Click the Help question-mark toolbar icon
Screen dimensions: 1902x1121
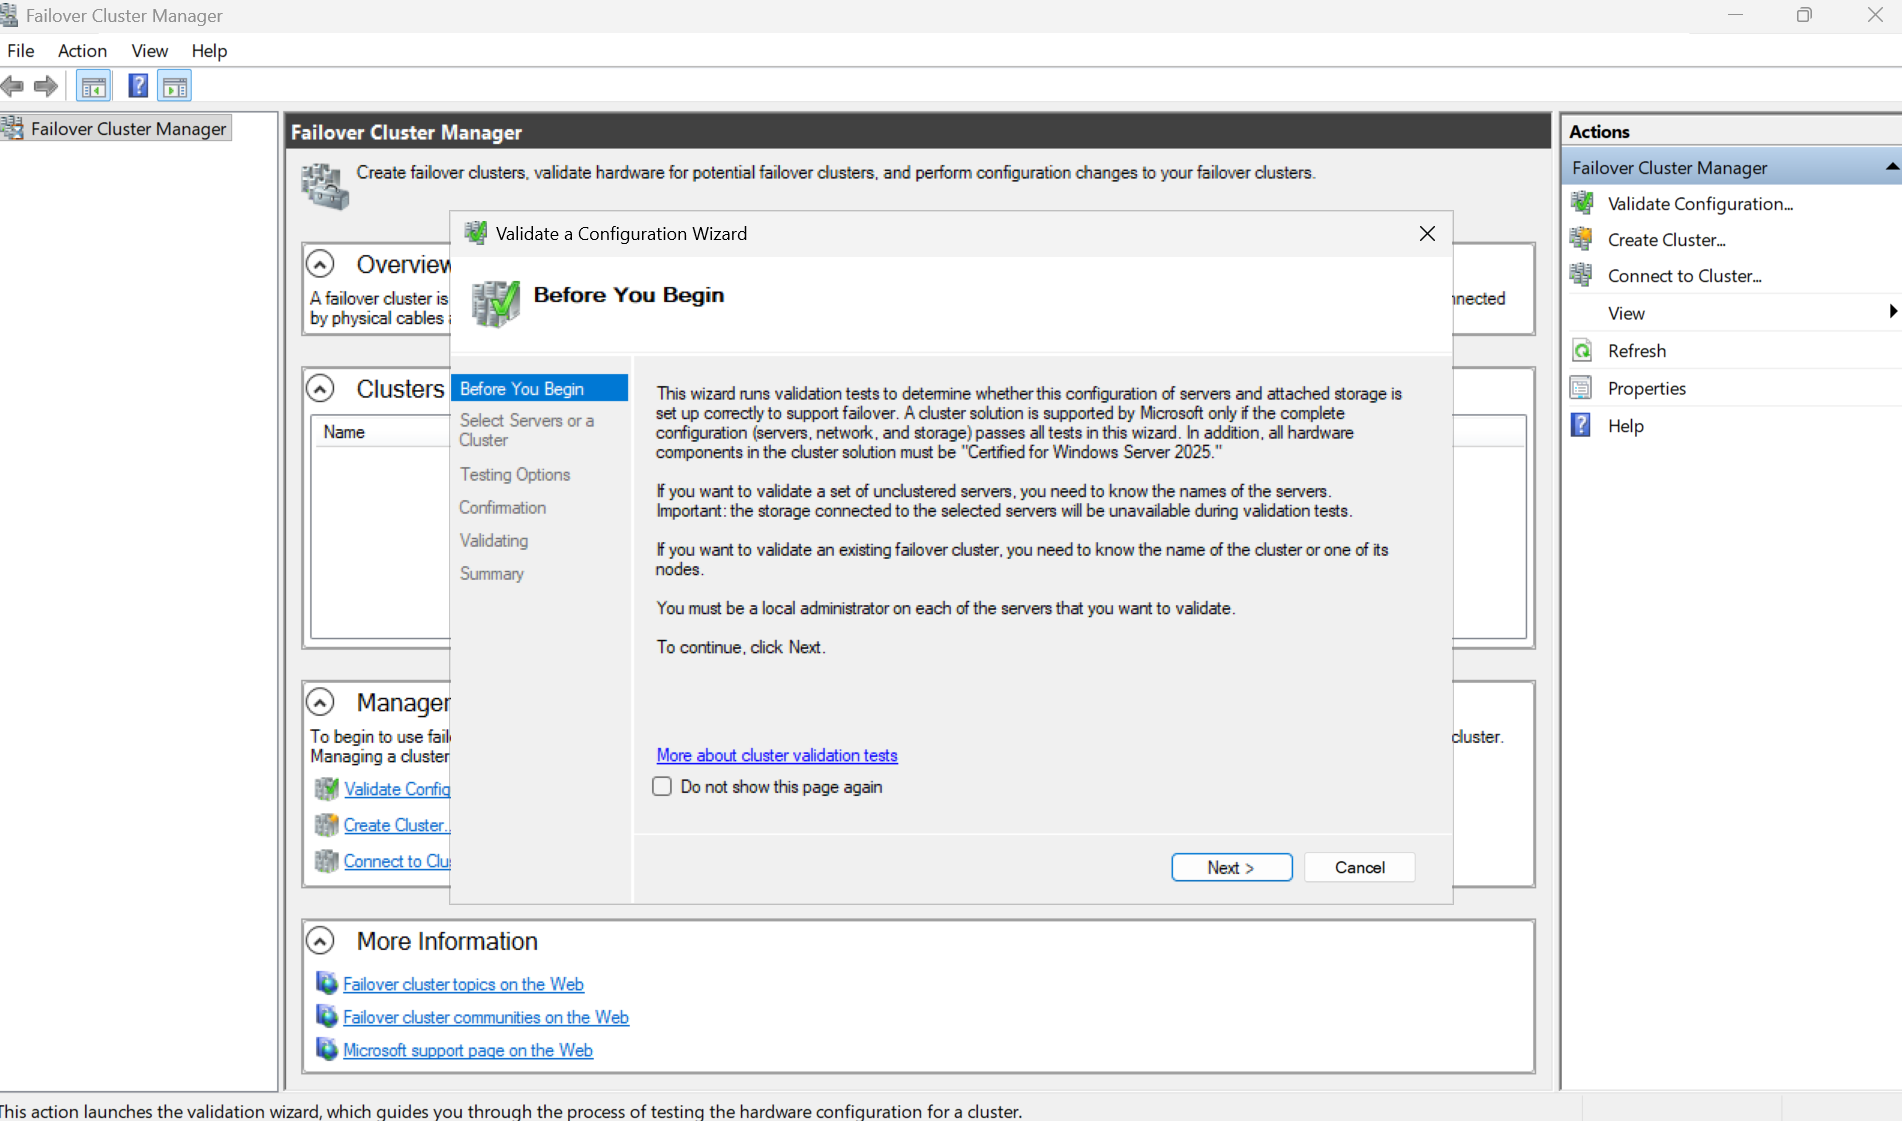(138, 87)
